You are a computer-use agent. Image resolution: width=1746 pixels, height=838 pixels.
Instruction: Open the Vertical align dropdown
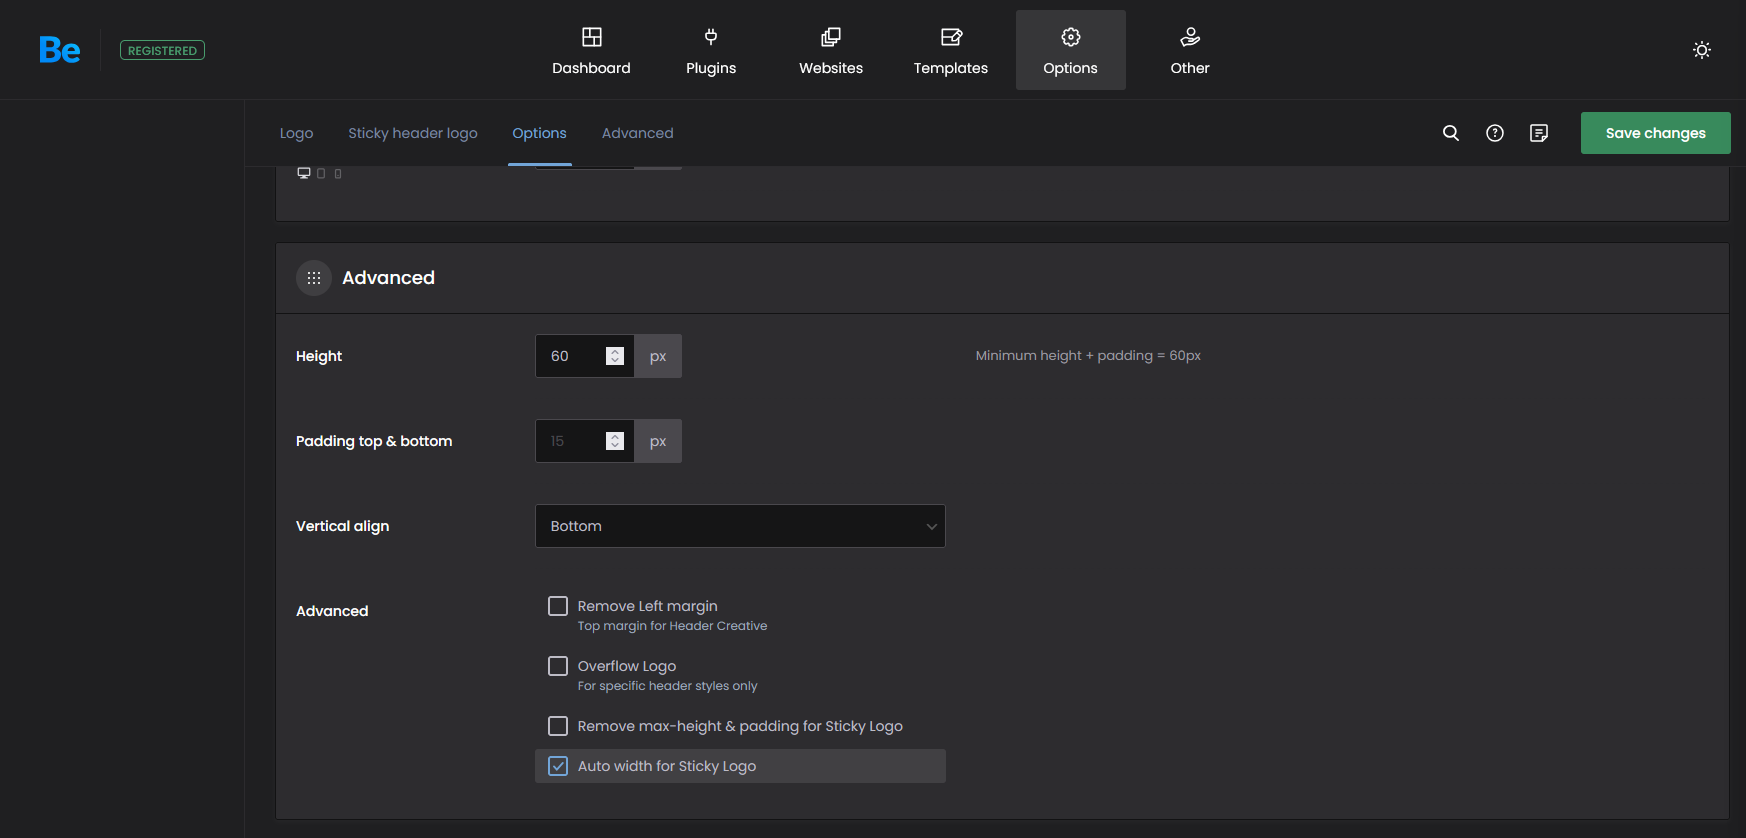coord(740,526)
